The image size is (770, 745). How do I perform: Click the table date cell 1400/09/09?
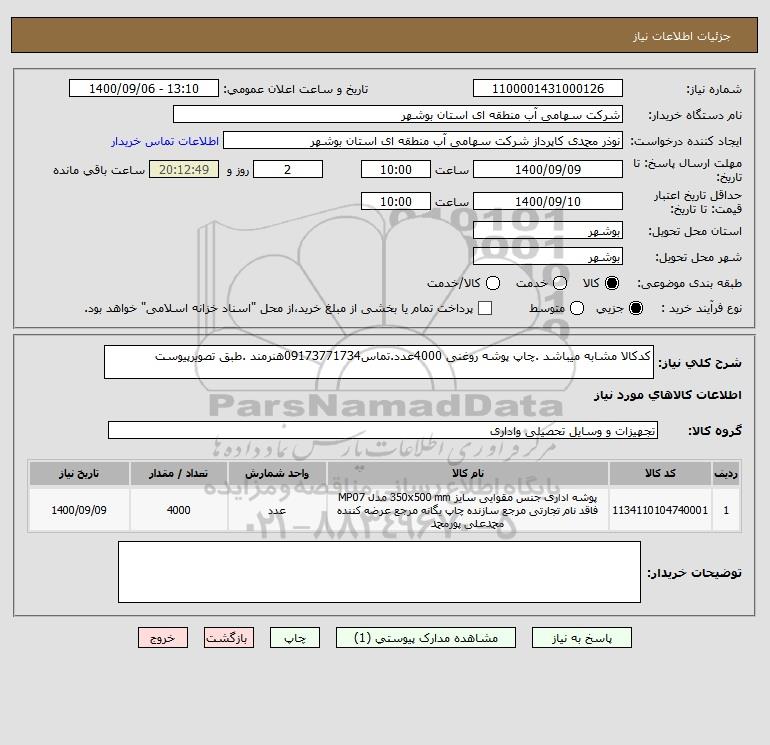click(79, 510)
